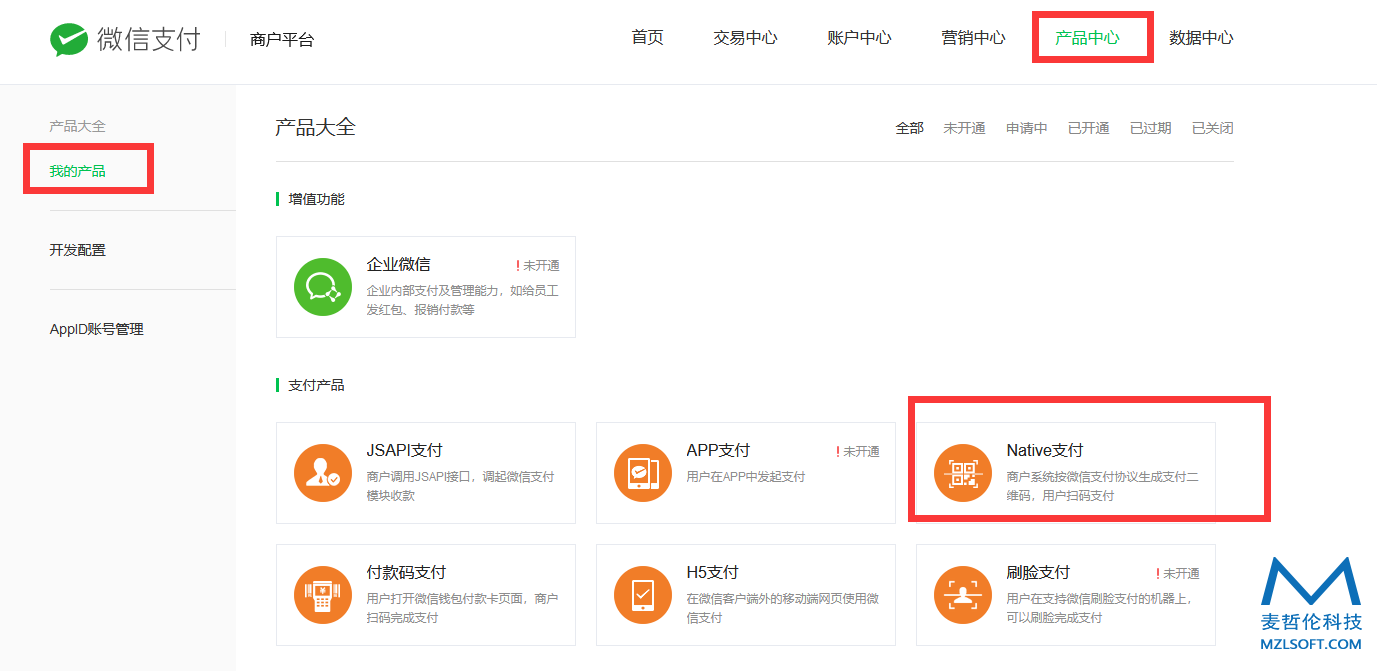The image size is (1377, 671).
Task: Click the Native支付 card description text
Action: [1103, 486]
